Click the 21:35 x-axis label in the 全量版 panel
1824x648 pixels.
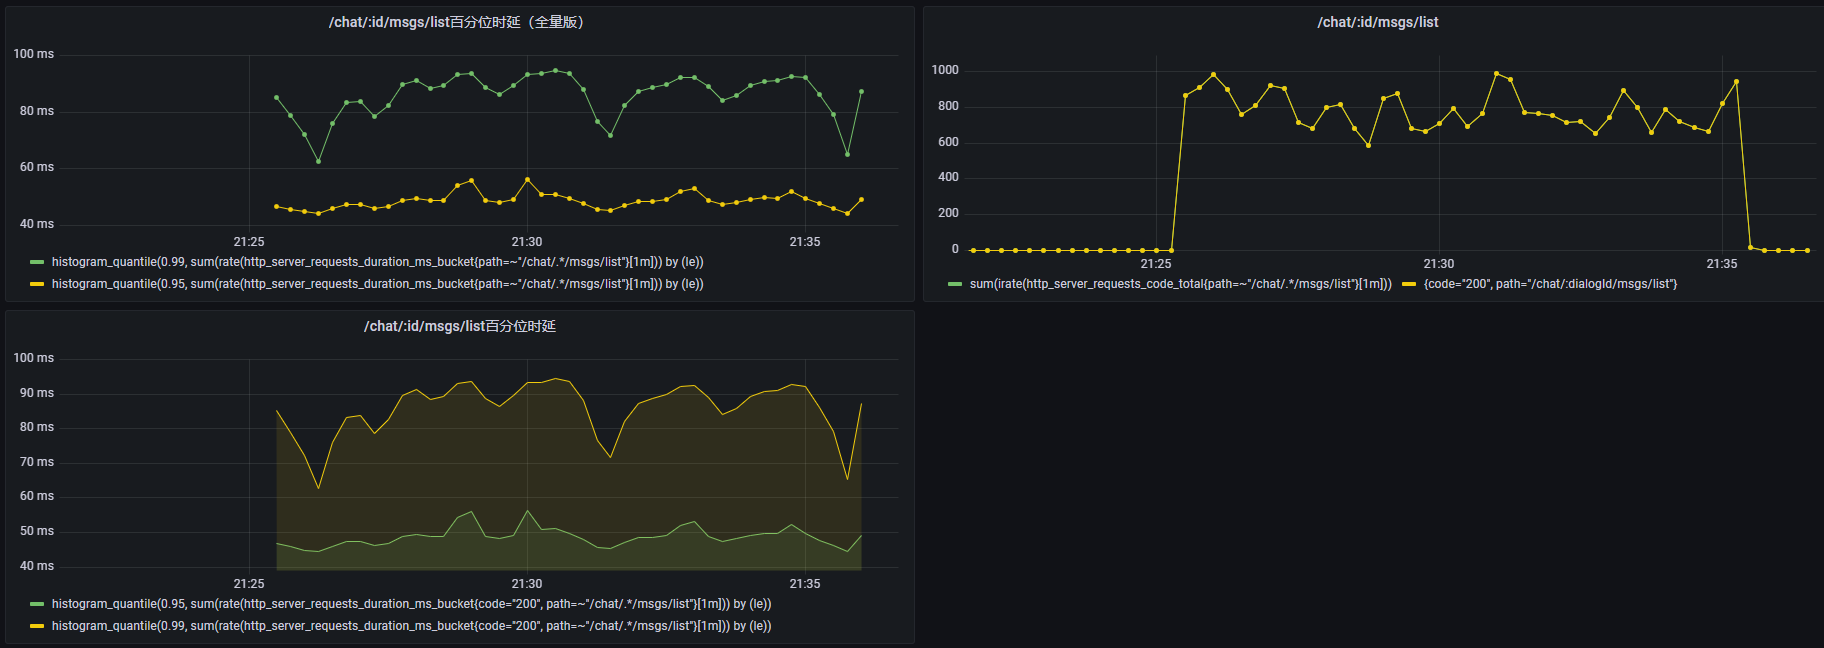(805, 242)
